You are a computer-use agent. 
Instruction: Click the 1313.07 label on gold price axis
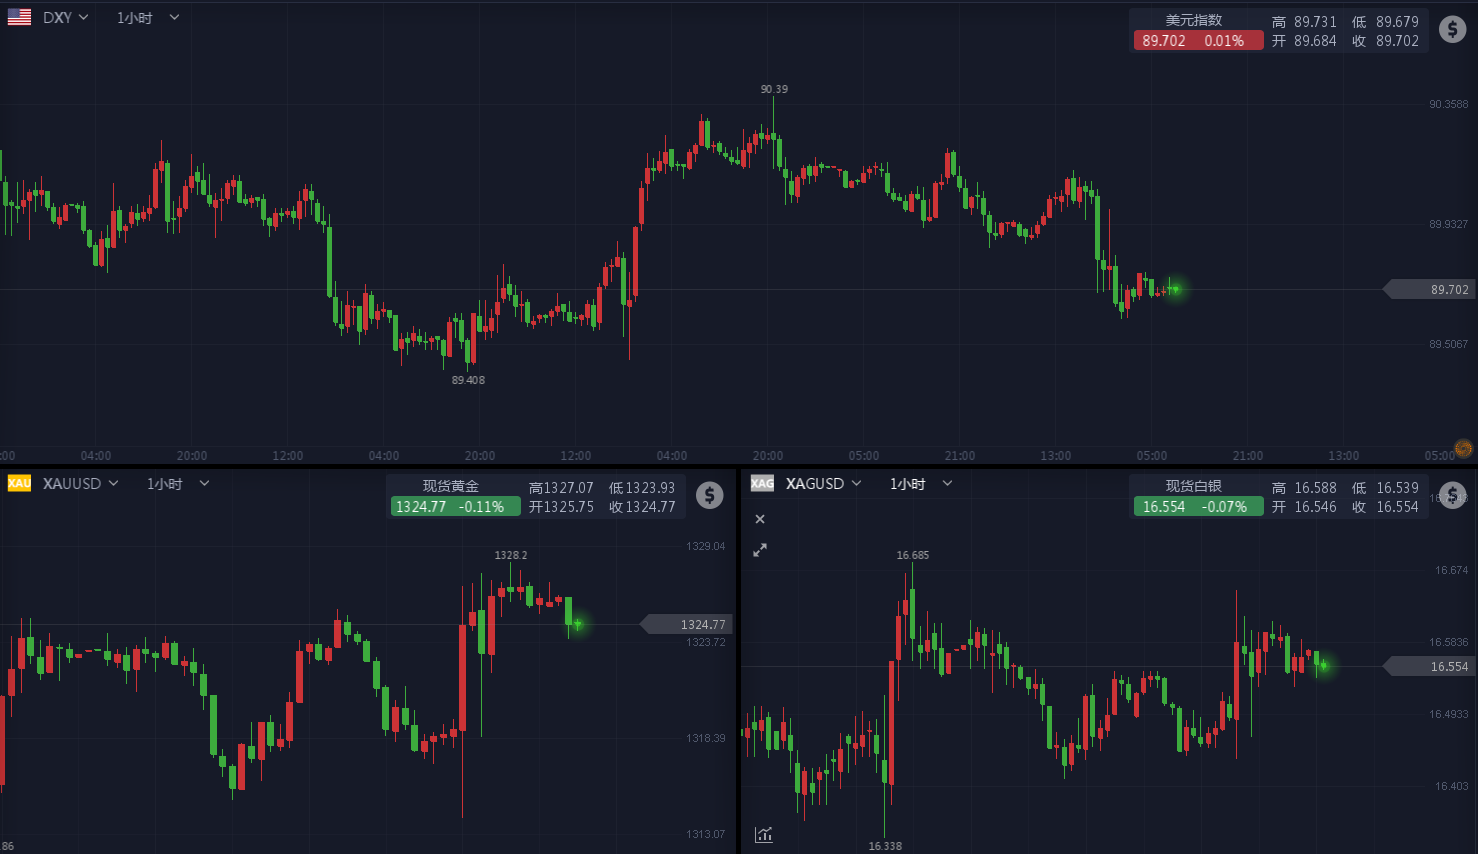click(706, 834)
